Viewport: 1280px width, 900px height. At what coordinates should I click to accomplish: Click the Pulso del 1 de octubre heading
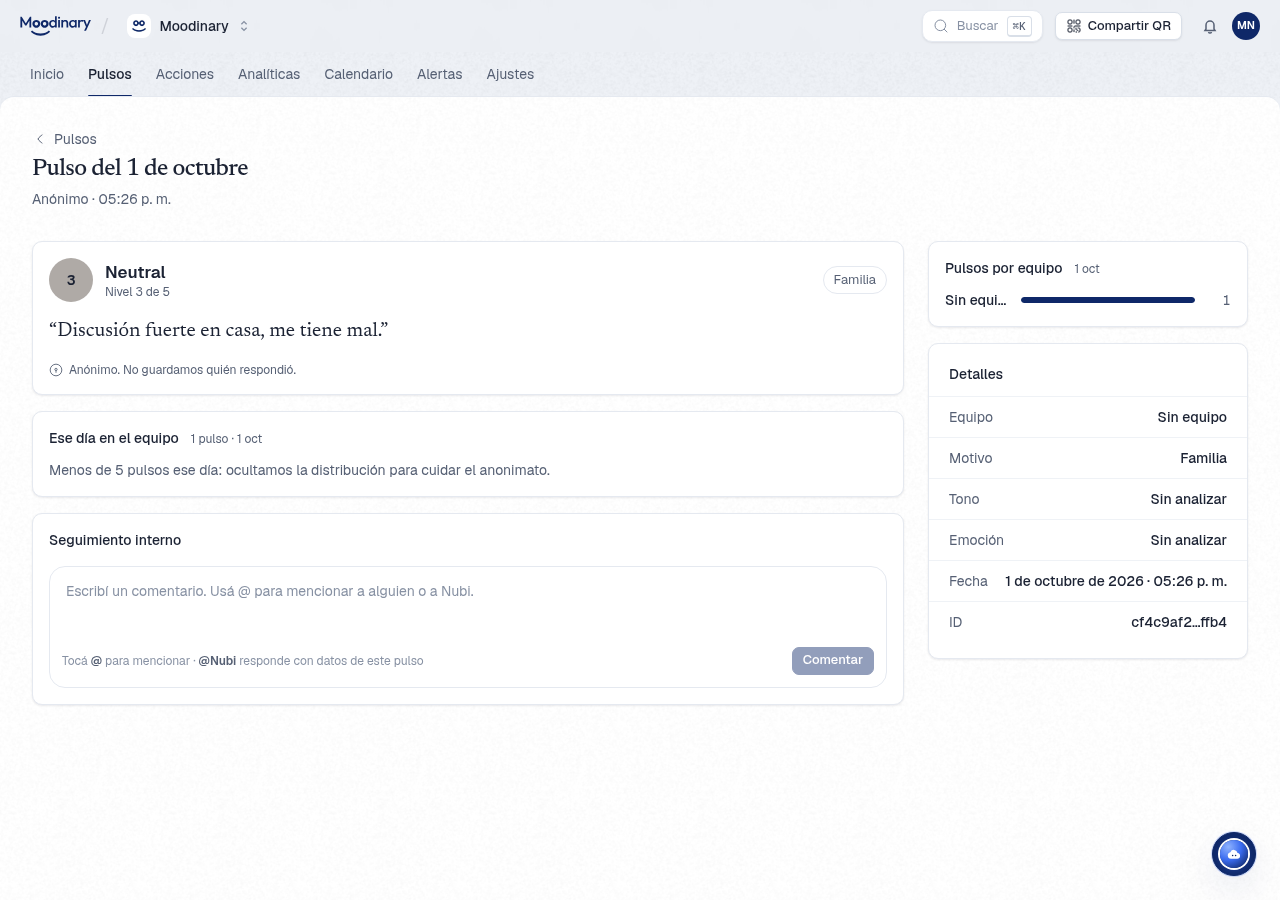[140, 168]
